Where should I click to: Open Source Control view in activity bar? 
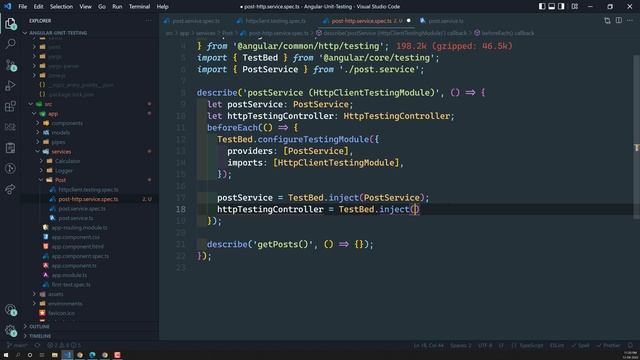click(x=10, y=65)
